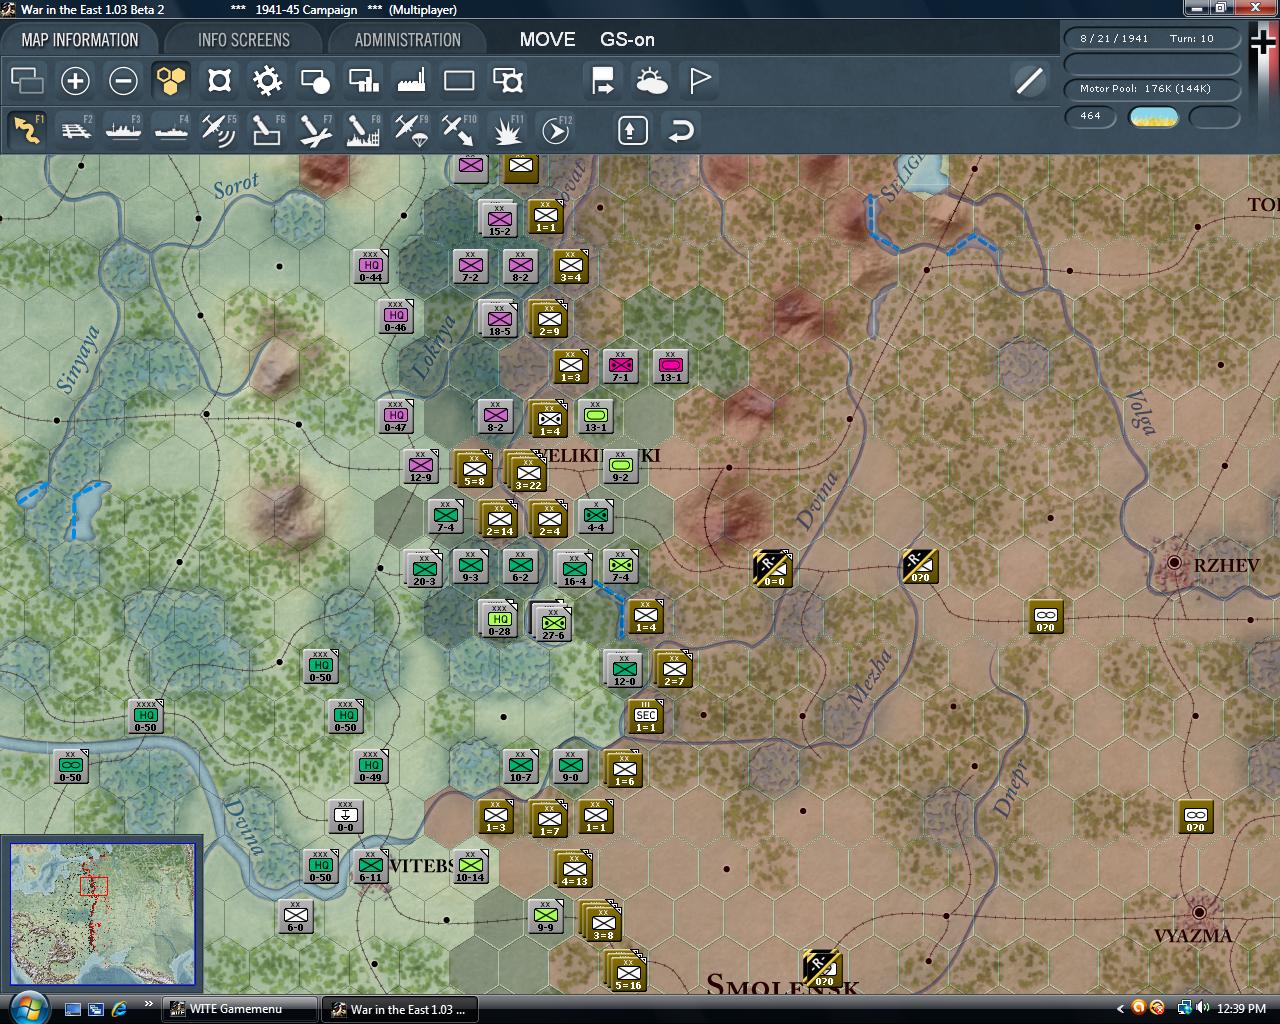Select the F8 bomb city icon

tap(363, 130)
